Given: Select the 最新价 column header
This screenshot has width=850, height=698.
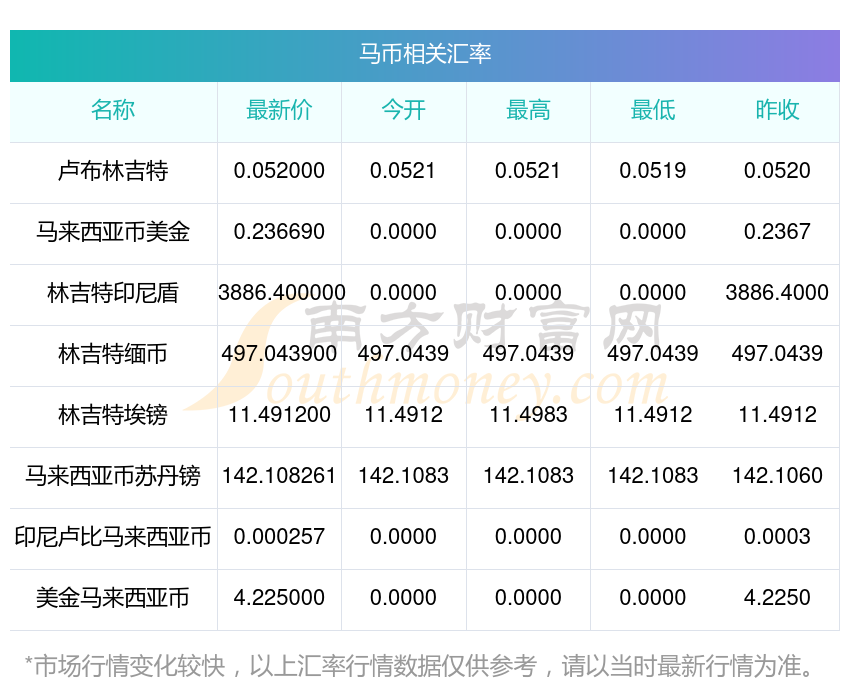Looking at the screenshot, I should pyautogui.click(x=279, y=110).
